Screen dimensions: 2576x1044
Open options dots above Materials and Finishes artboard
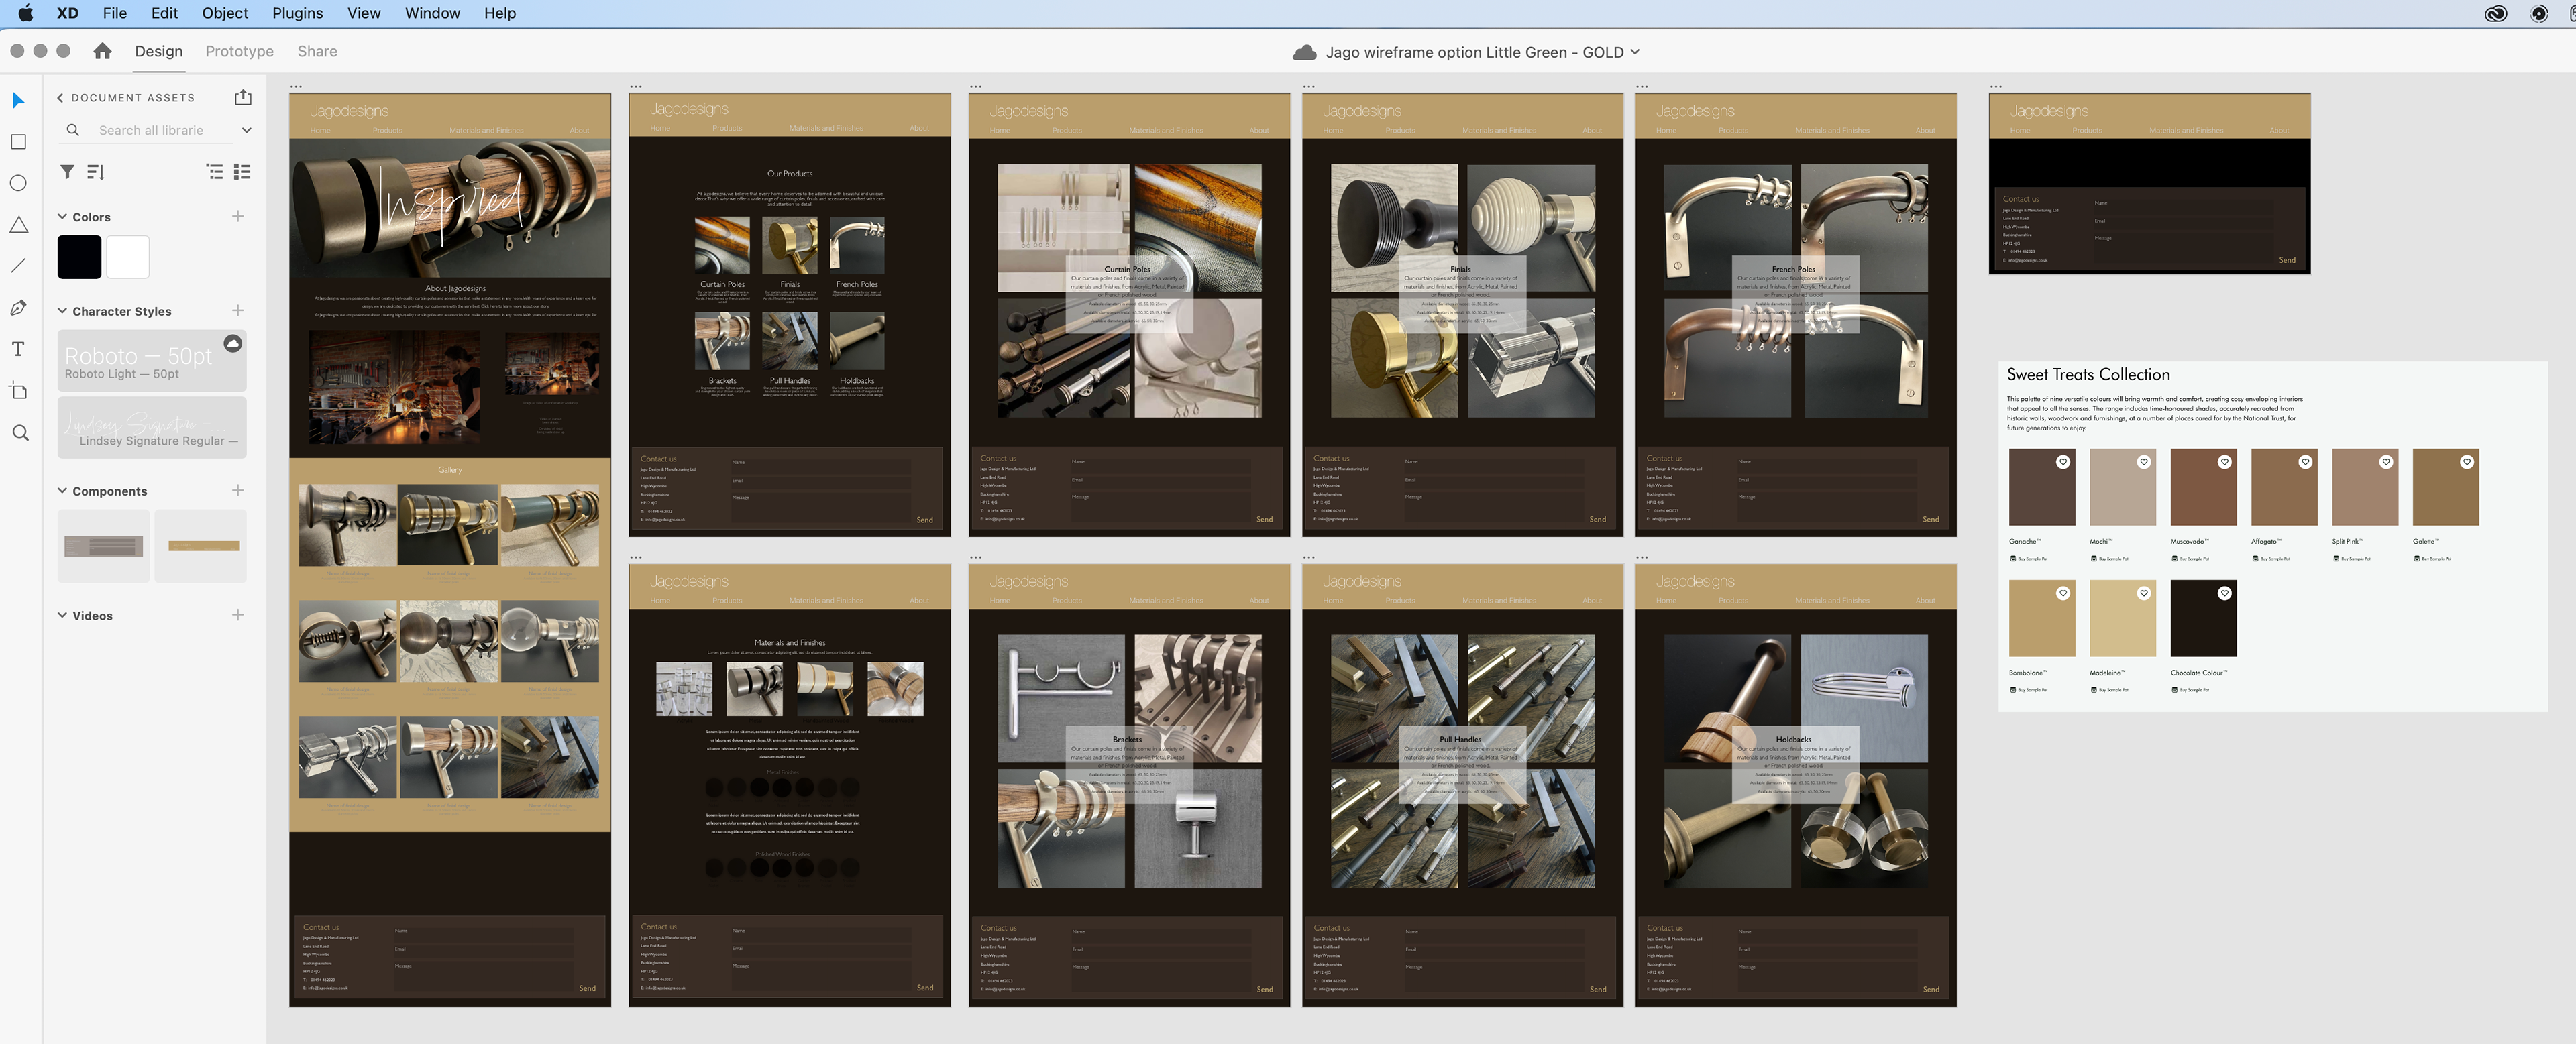636,557
